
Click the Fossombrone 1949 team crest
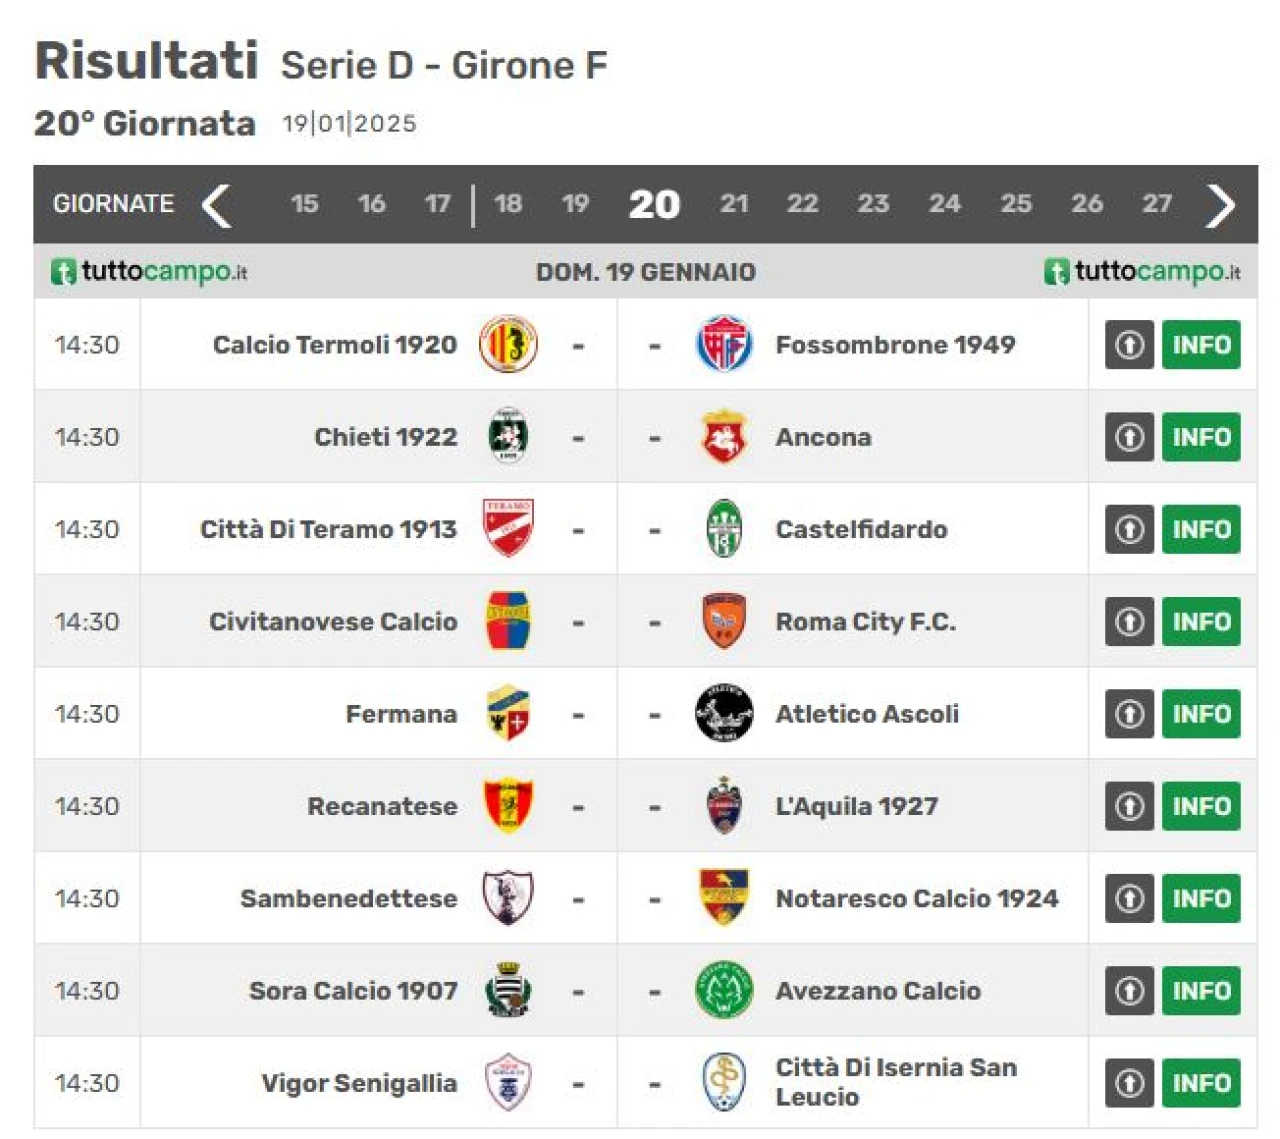point(723,344)
